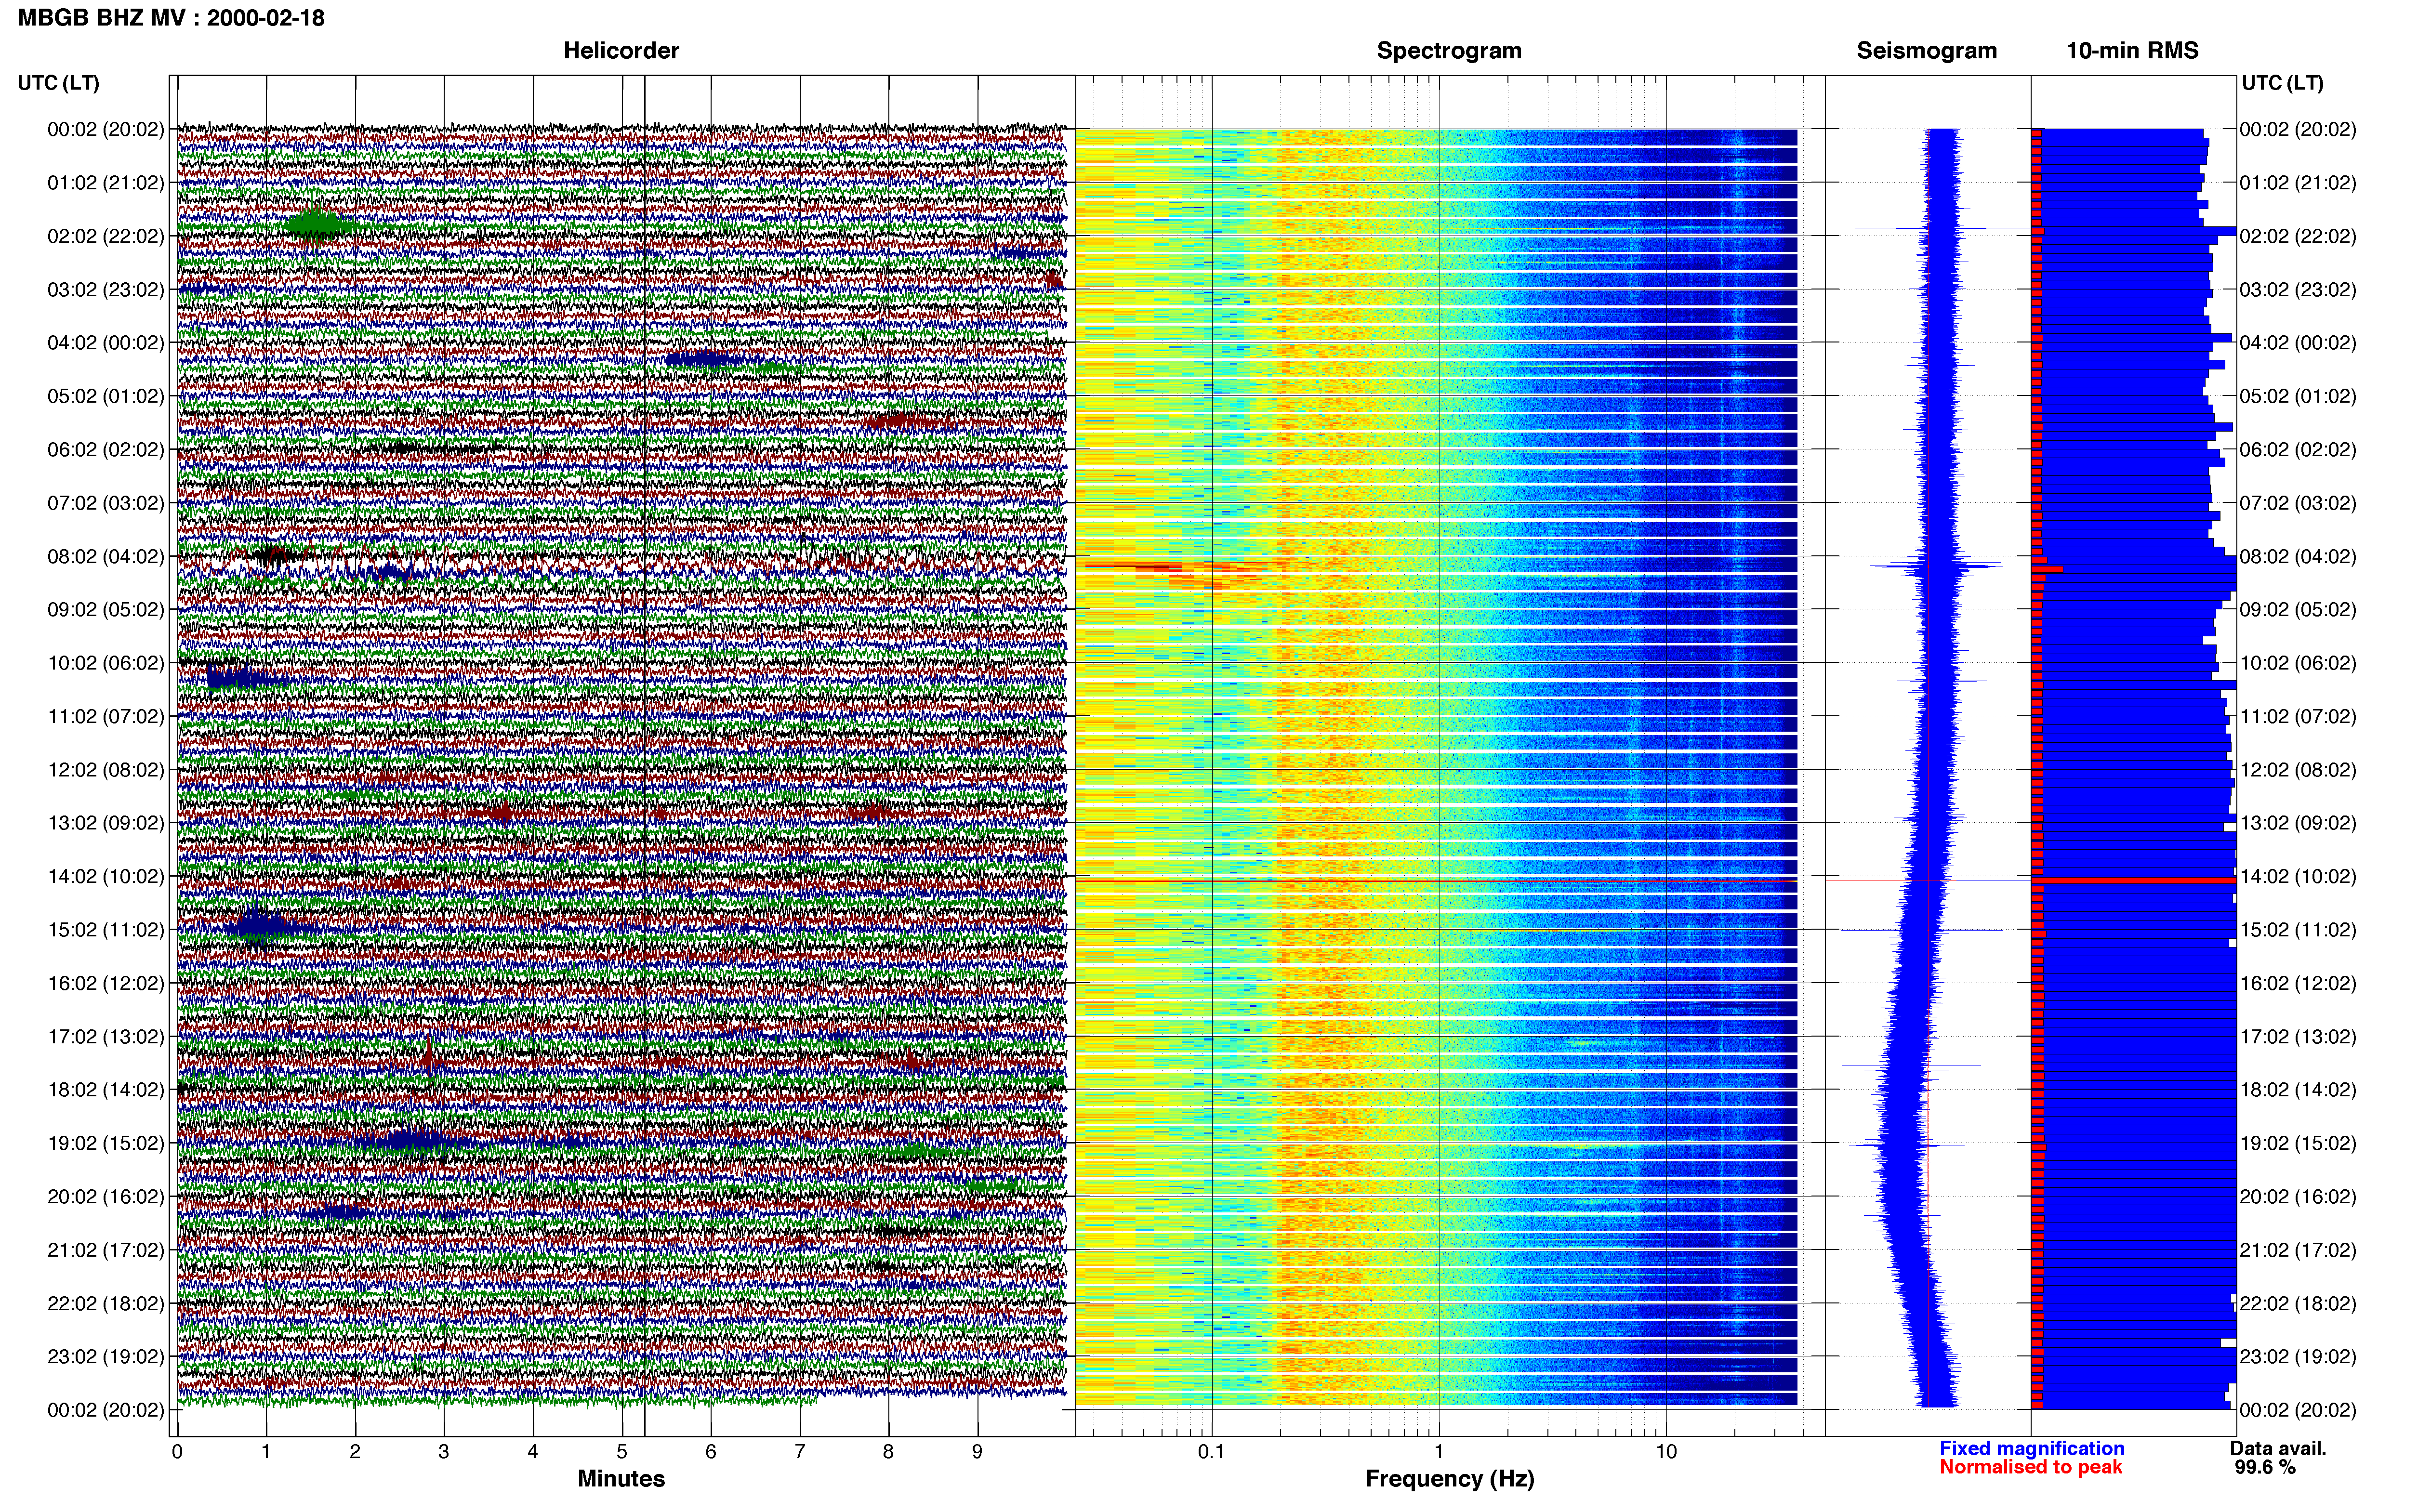Click the '99.6 %' data availability value
Screen dimensions: 2418x1512
2265,1467
